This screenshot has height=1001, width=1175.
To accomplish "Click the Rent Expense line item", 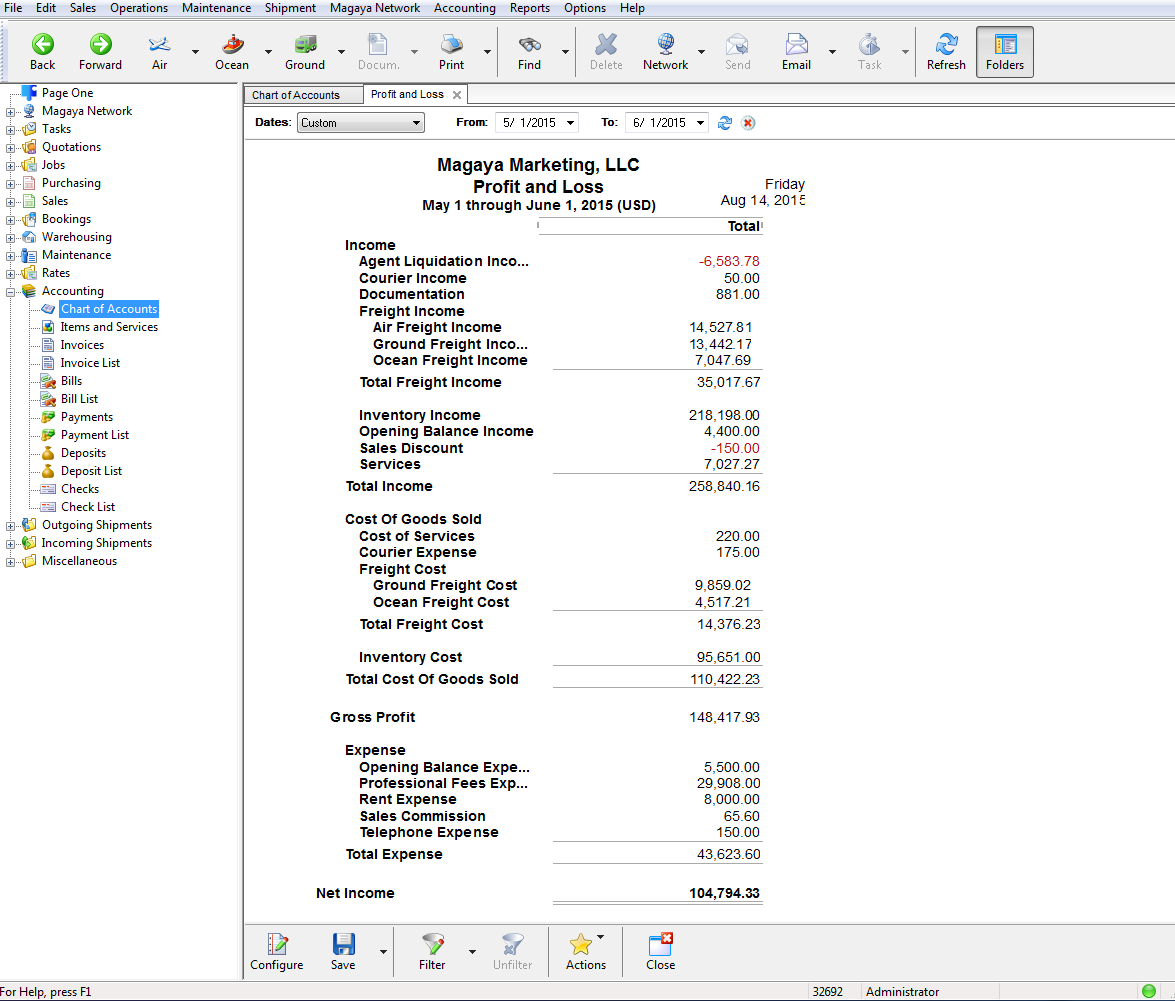I will pyautogui.click(x=559, y=799).
